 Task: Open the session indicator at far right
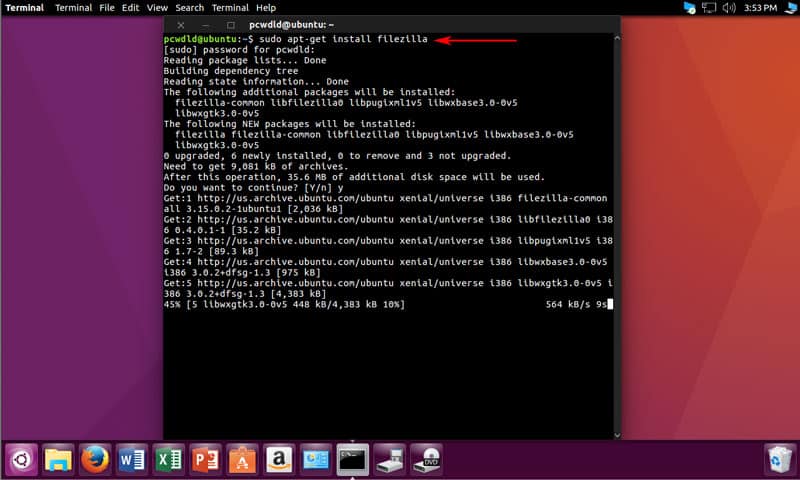[791, 8]
